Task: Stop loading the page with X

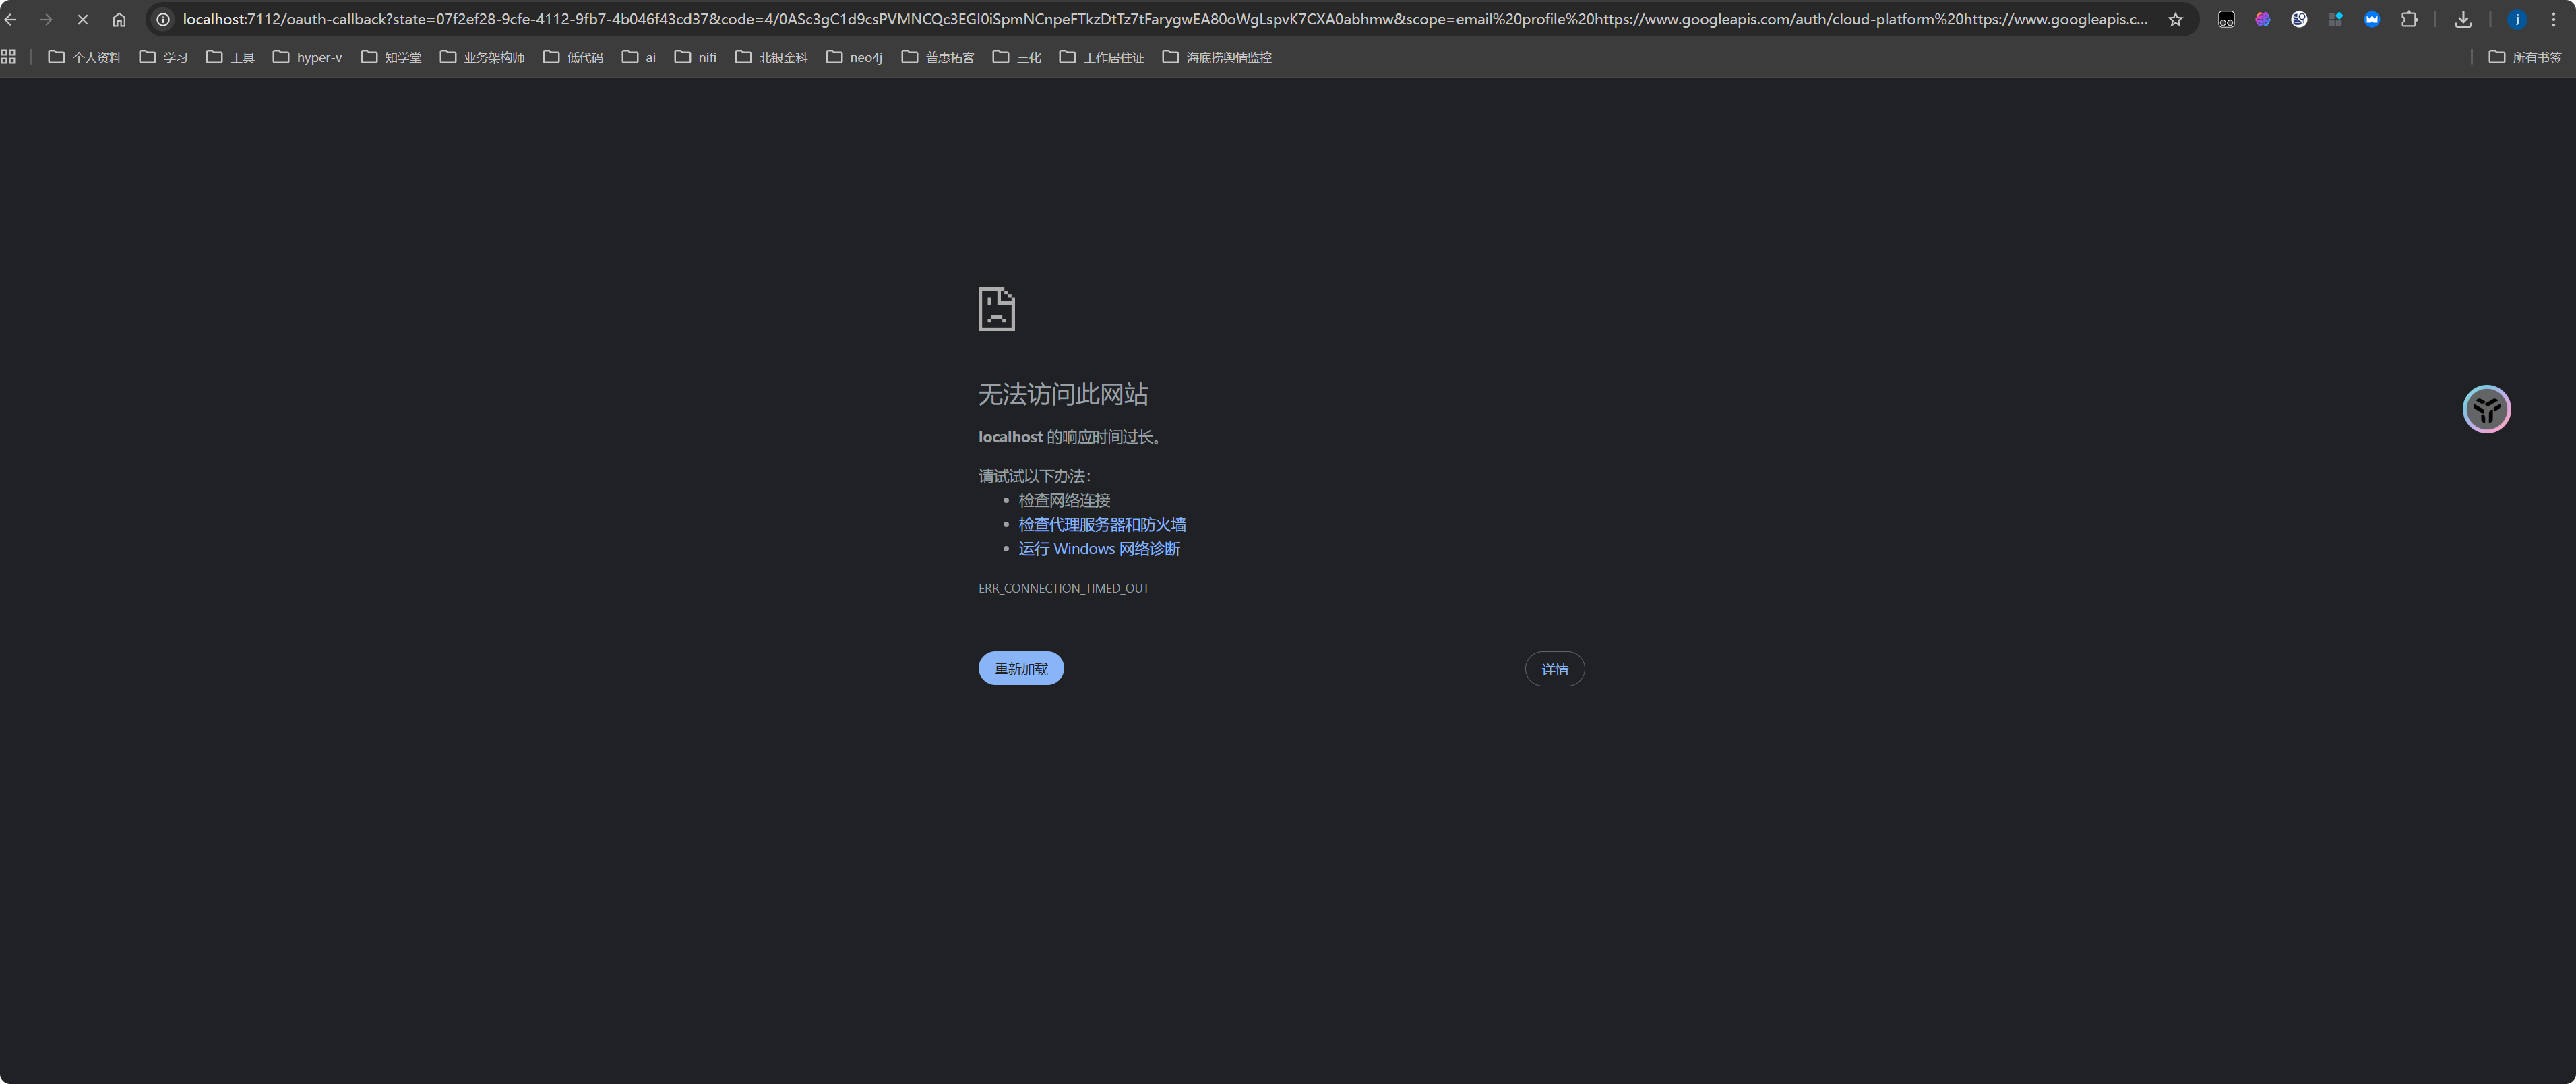Action: (x=83, y=19)
